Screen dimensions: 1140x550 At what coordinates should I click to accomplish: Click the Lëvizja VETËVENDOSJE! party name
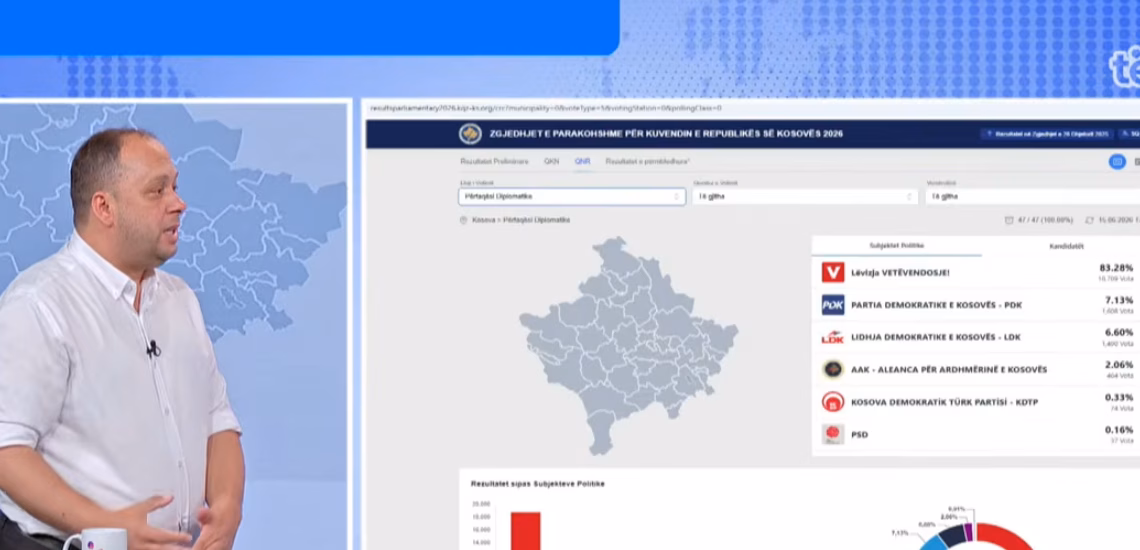point(900,273)
